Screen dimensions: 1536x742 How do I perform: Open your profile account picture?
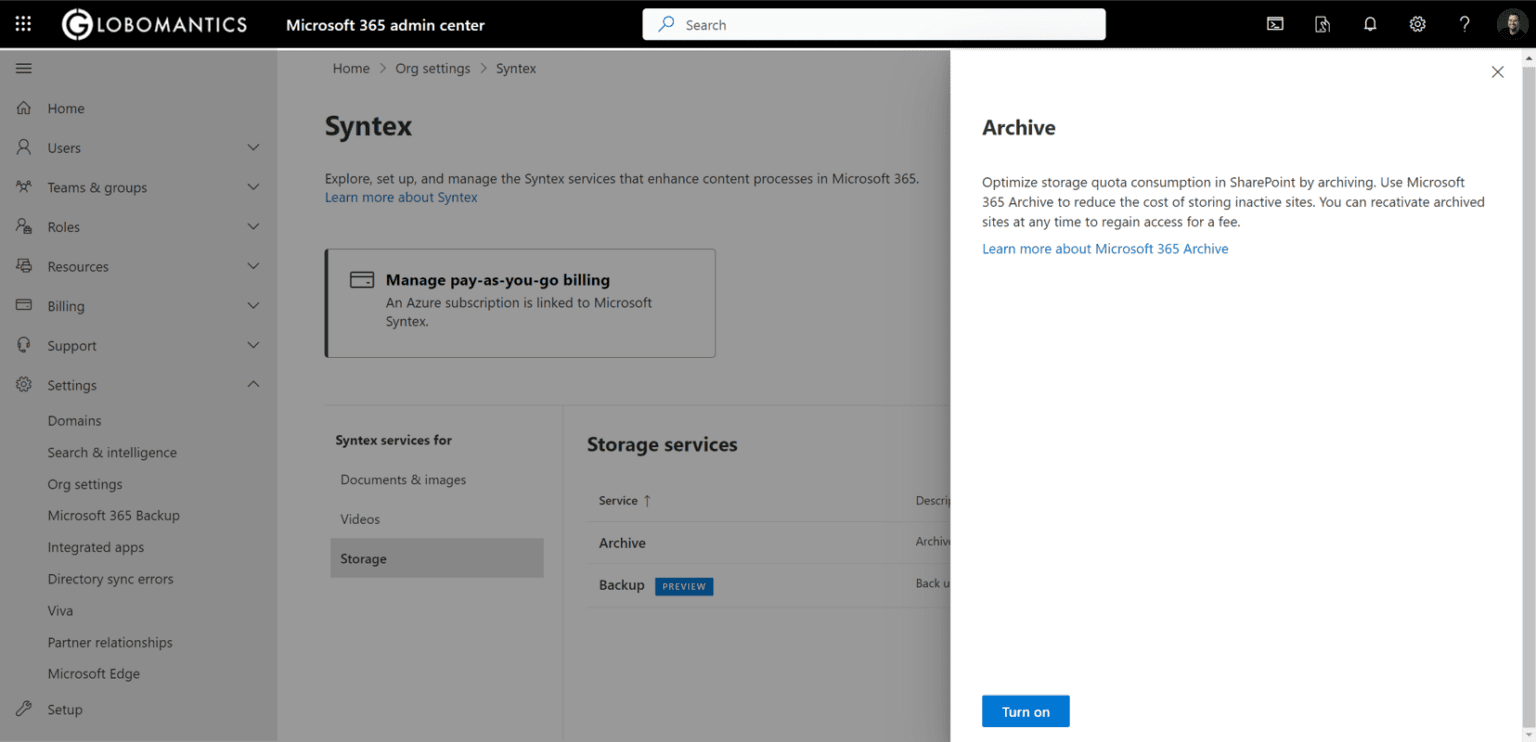point(1512,23)
